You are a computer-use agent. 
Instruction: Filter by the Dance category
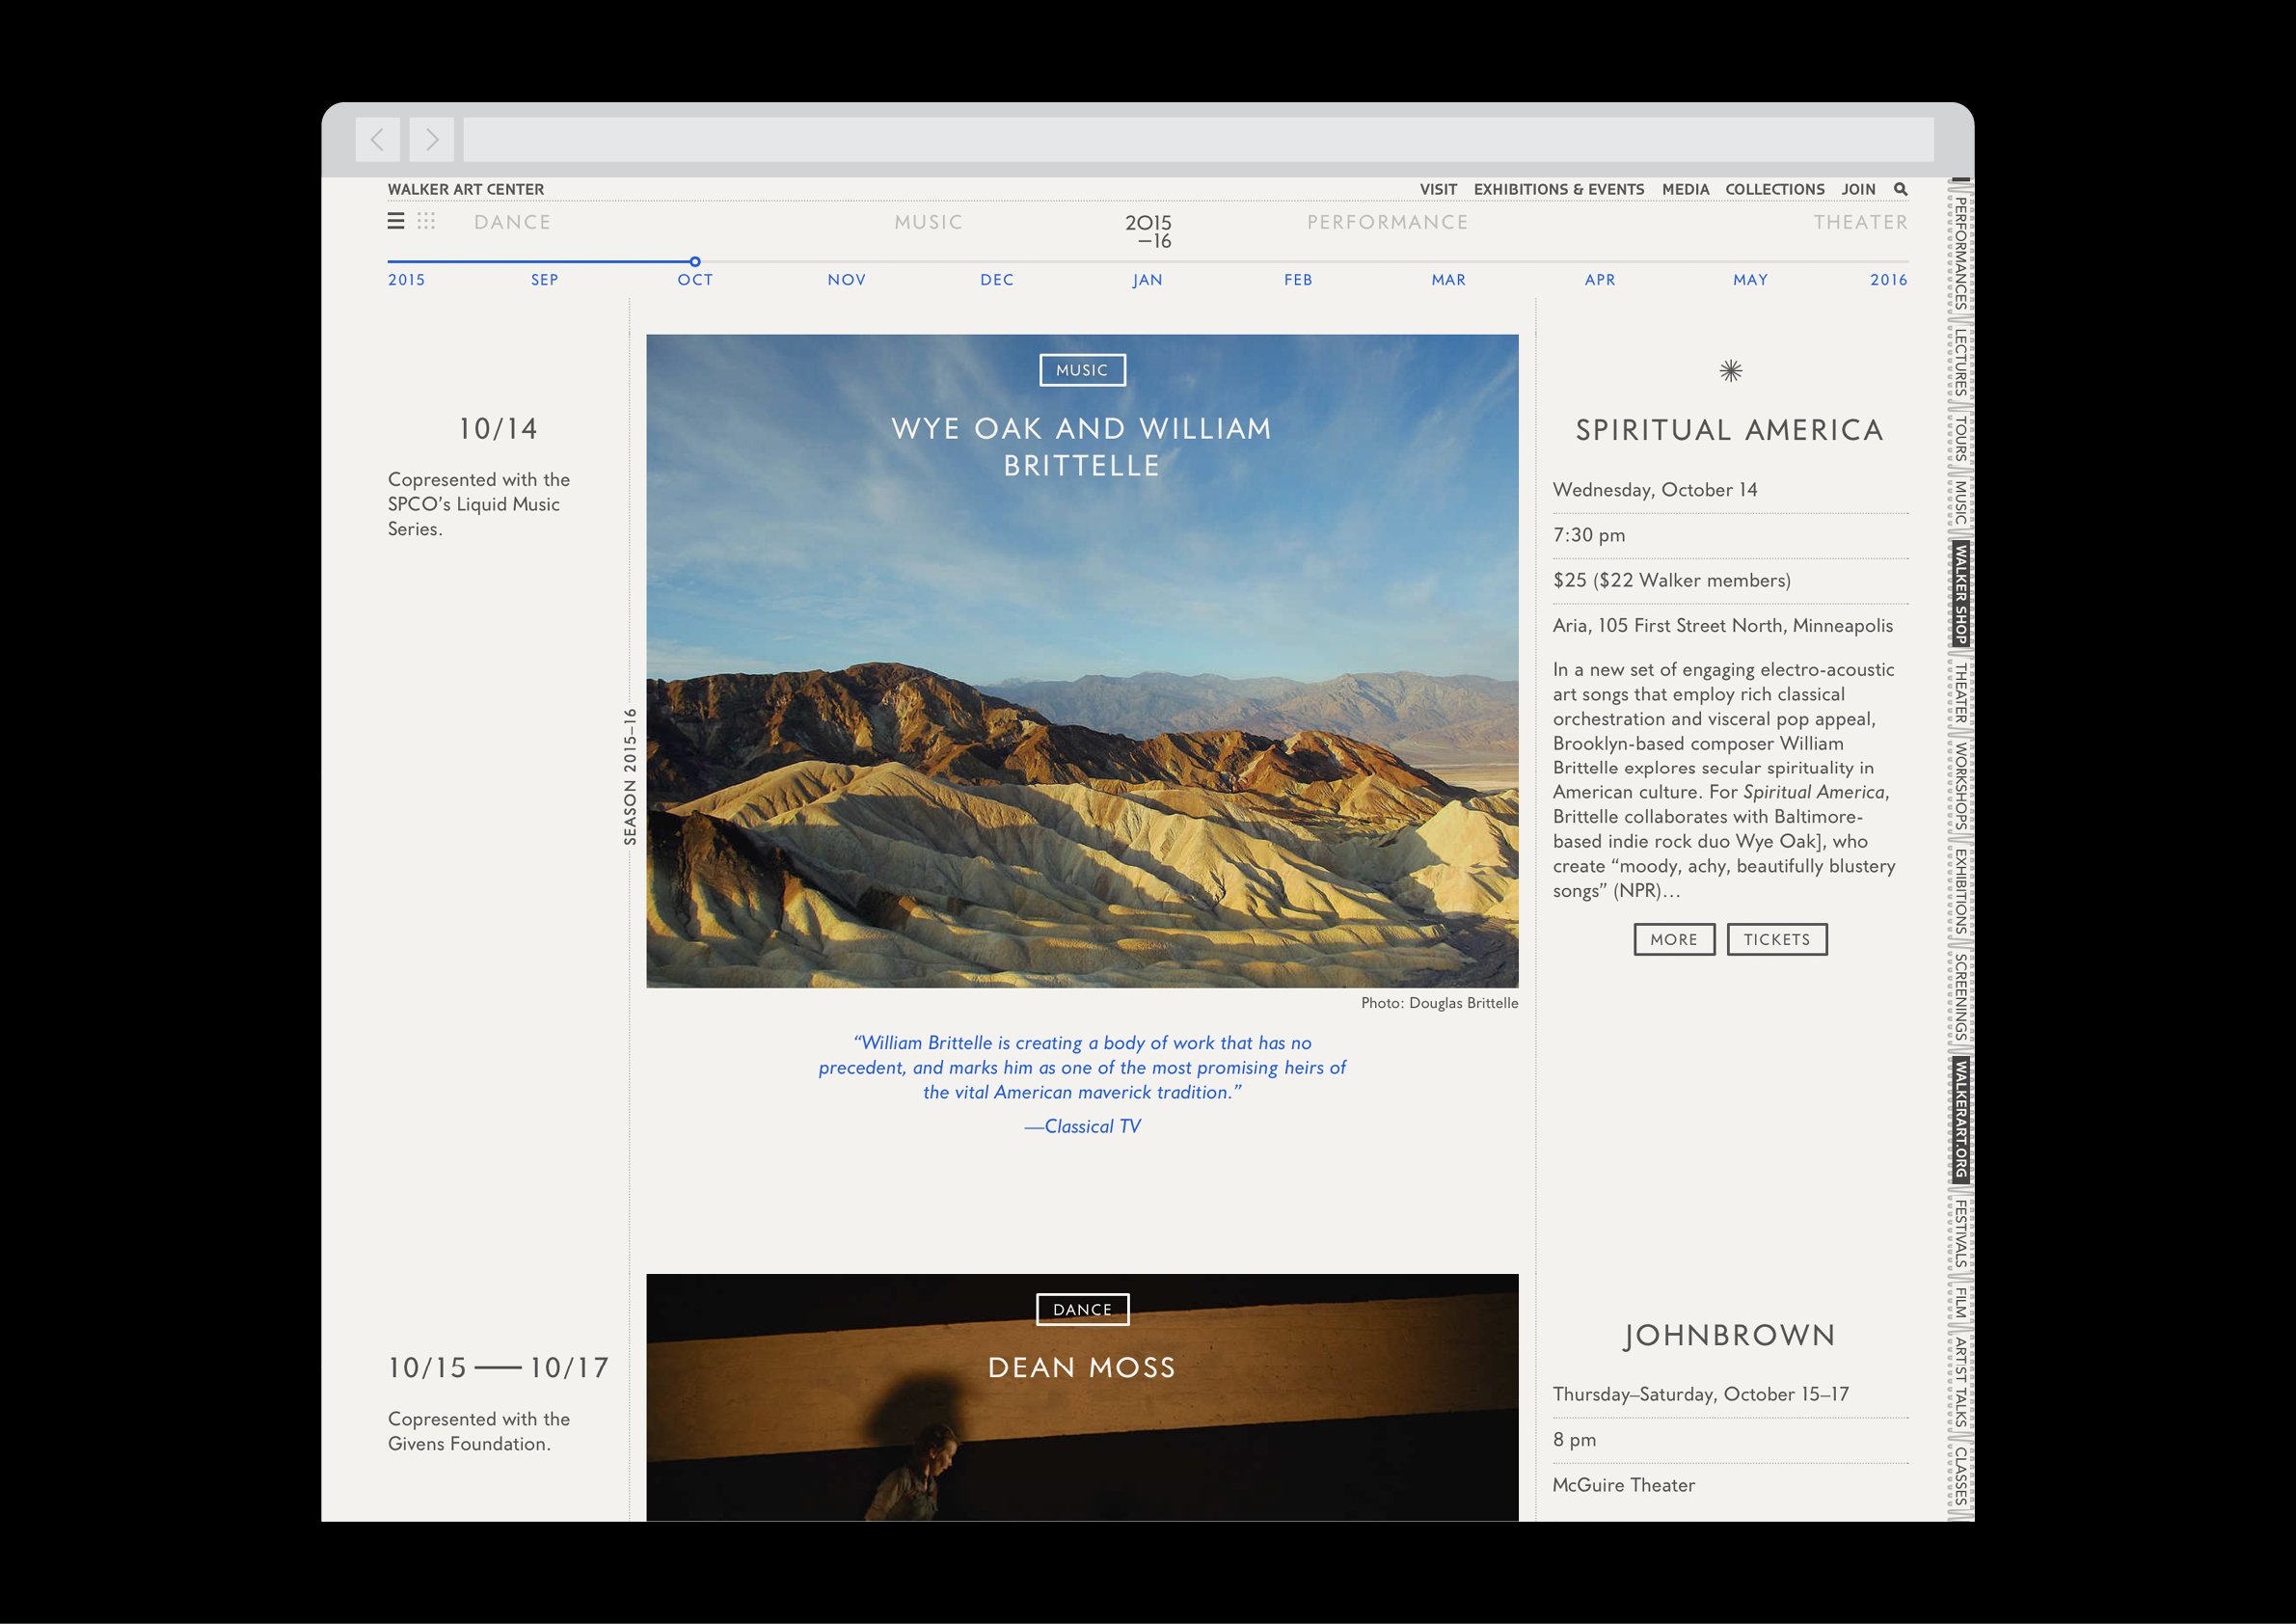click(512, 222)
